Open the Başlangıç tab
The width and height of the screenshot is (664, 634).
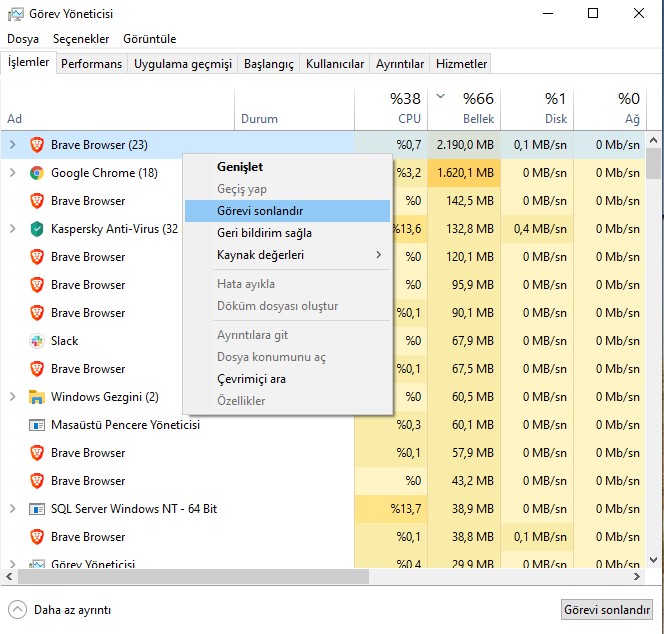click(269, 64)
